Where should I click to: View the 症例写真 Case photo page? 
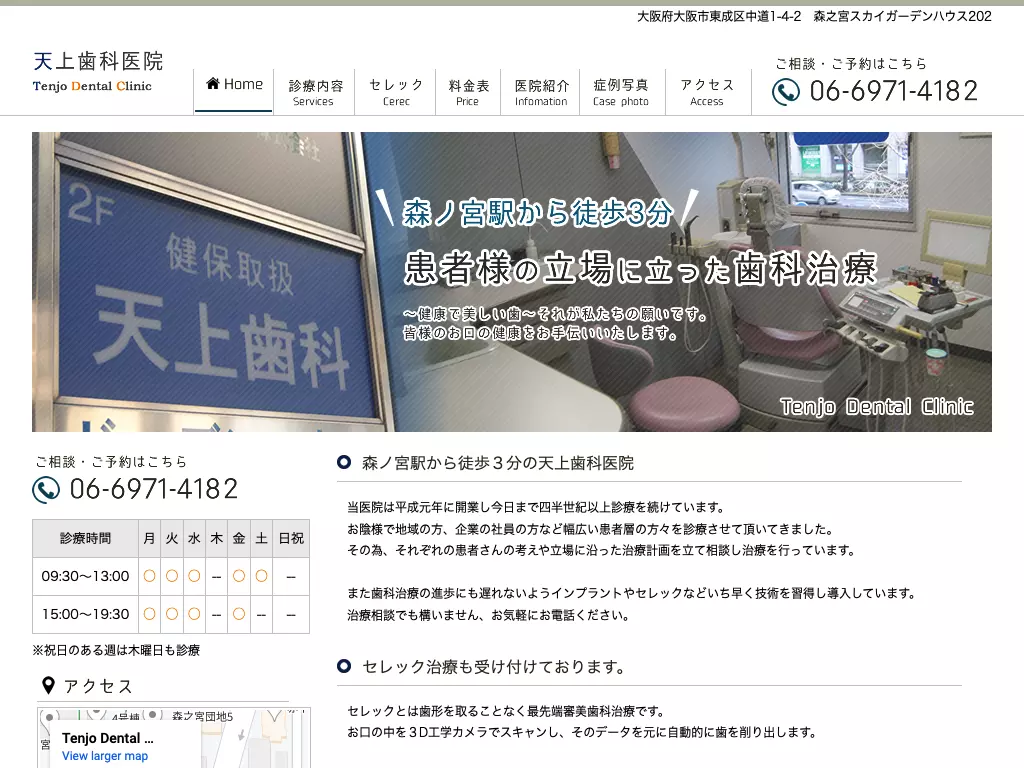[x=621, y=92]
